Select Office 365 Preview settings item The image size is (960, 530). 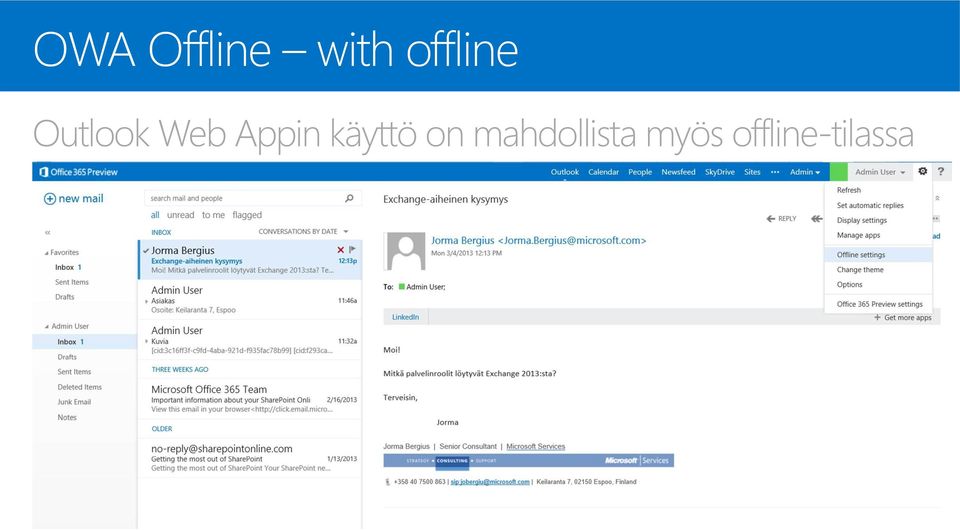(x=879, y=304)
